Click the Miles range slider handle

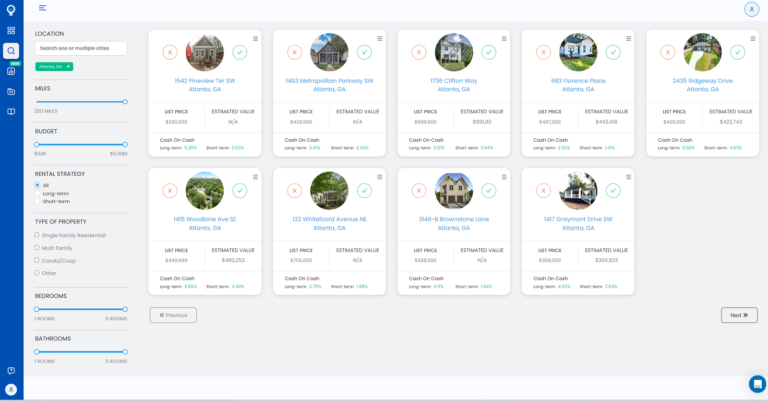click(x=125, y=101)
